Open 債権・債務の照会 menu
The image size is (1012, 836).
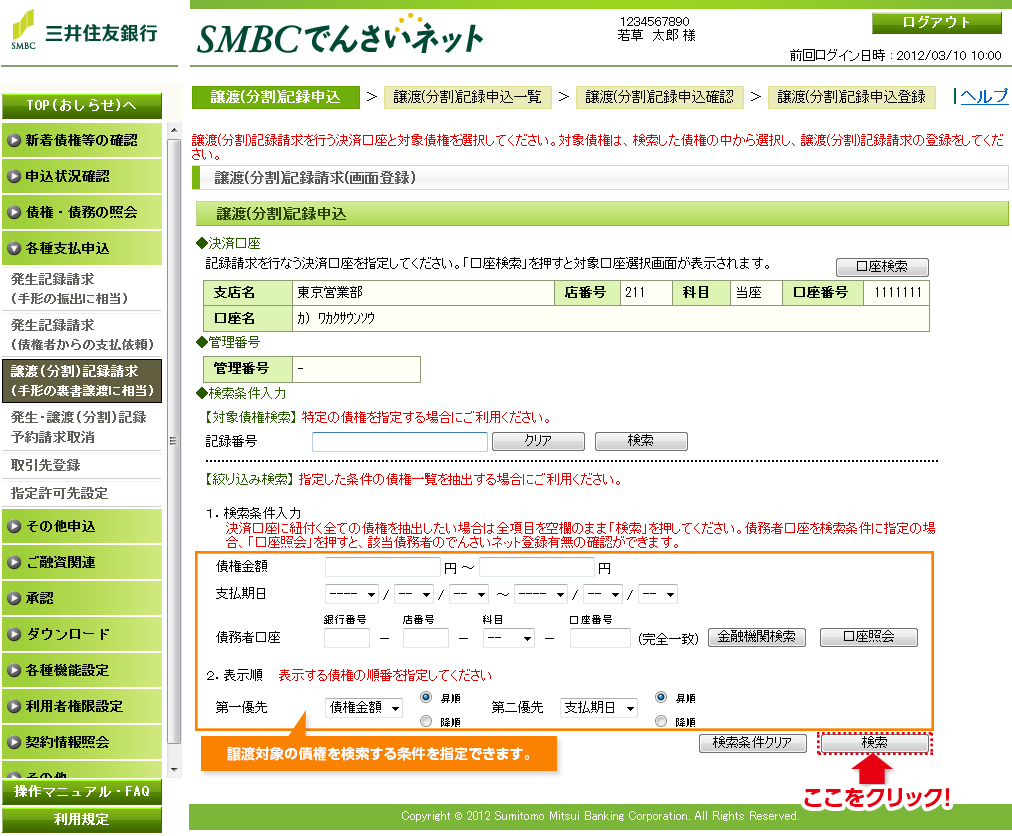tap(82, 212)
